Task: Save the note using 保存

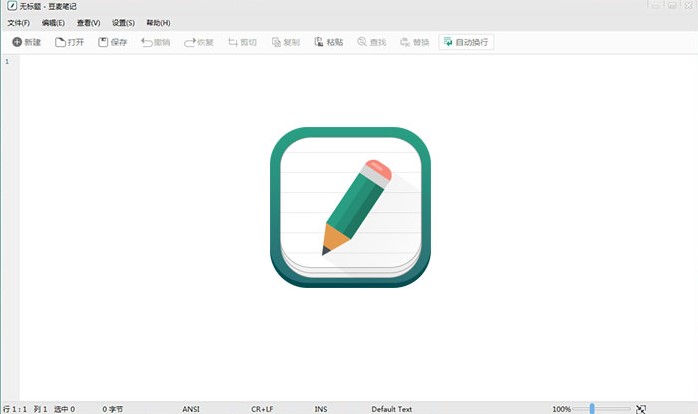Action: click(x=113, y=42)
